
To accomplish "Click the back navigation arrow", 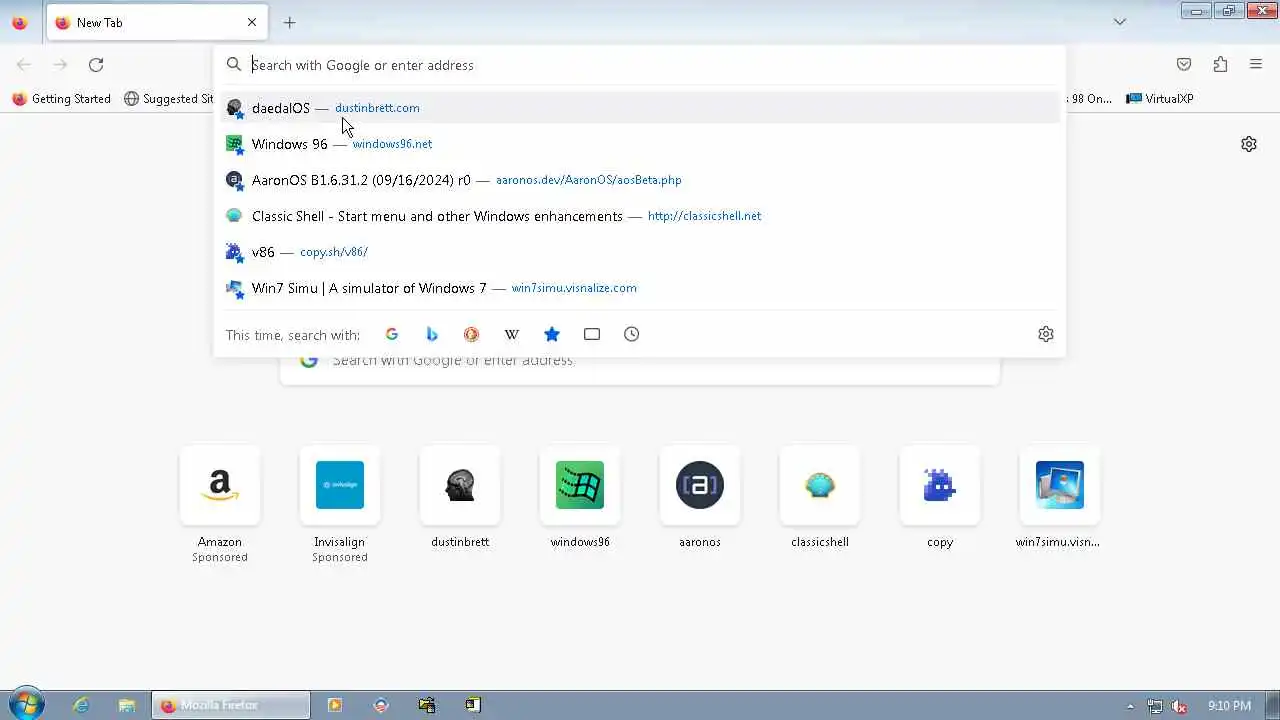I will point(24,65).
